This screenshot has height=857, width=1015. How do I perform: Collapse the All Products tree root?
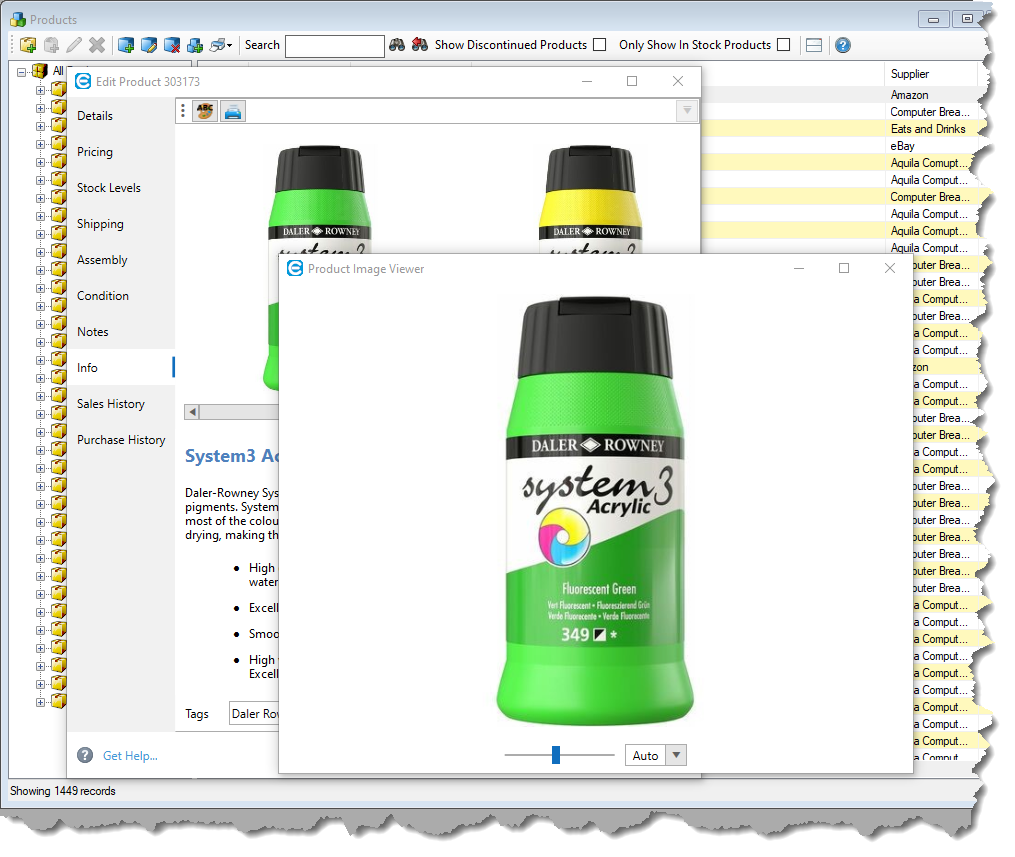point(23,71)
